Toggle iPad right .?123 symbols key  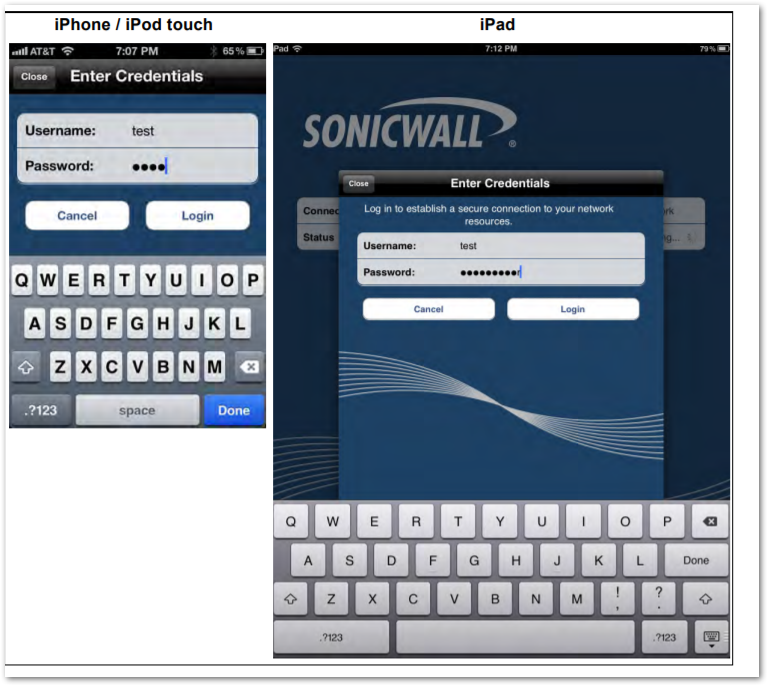(663, 637)
